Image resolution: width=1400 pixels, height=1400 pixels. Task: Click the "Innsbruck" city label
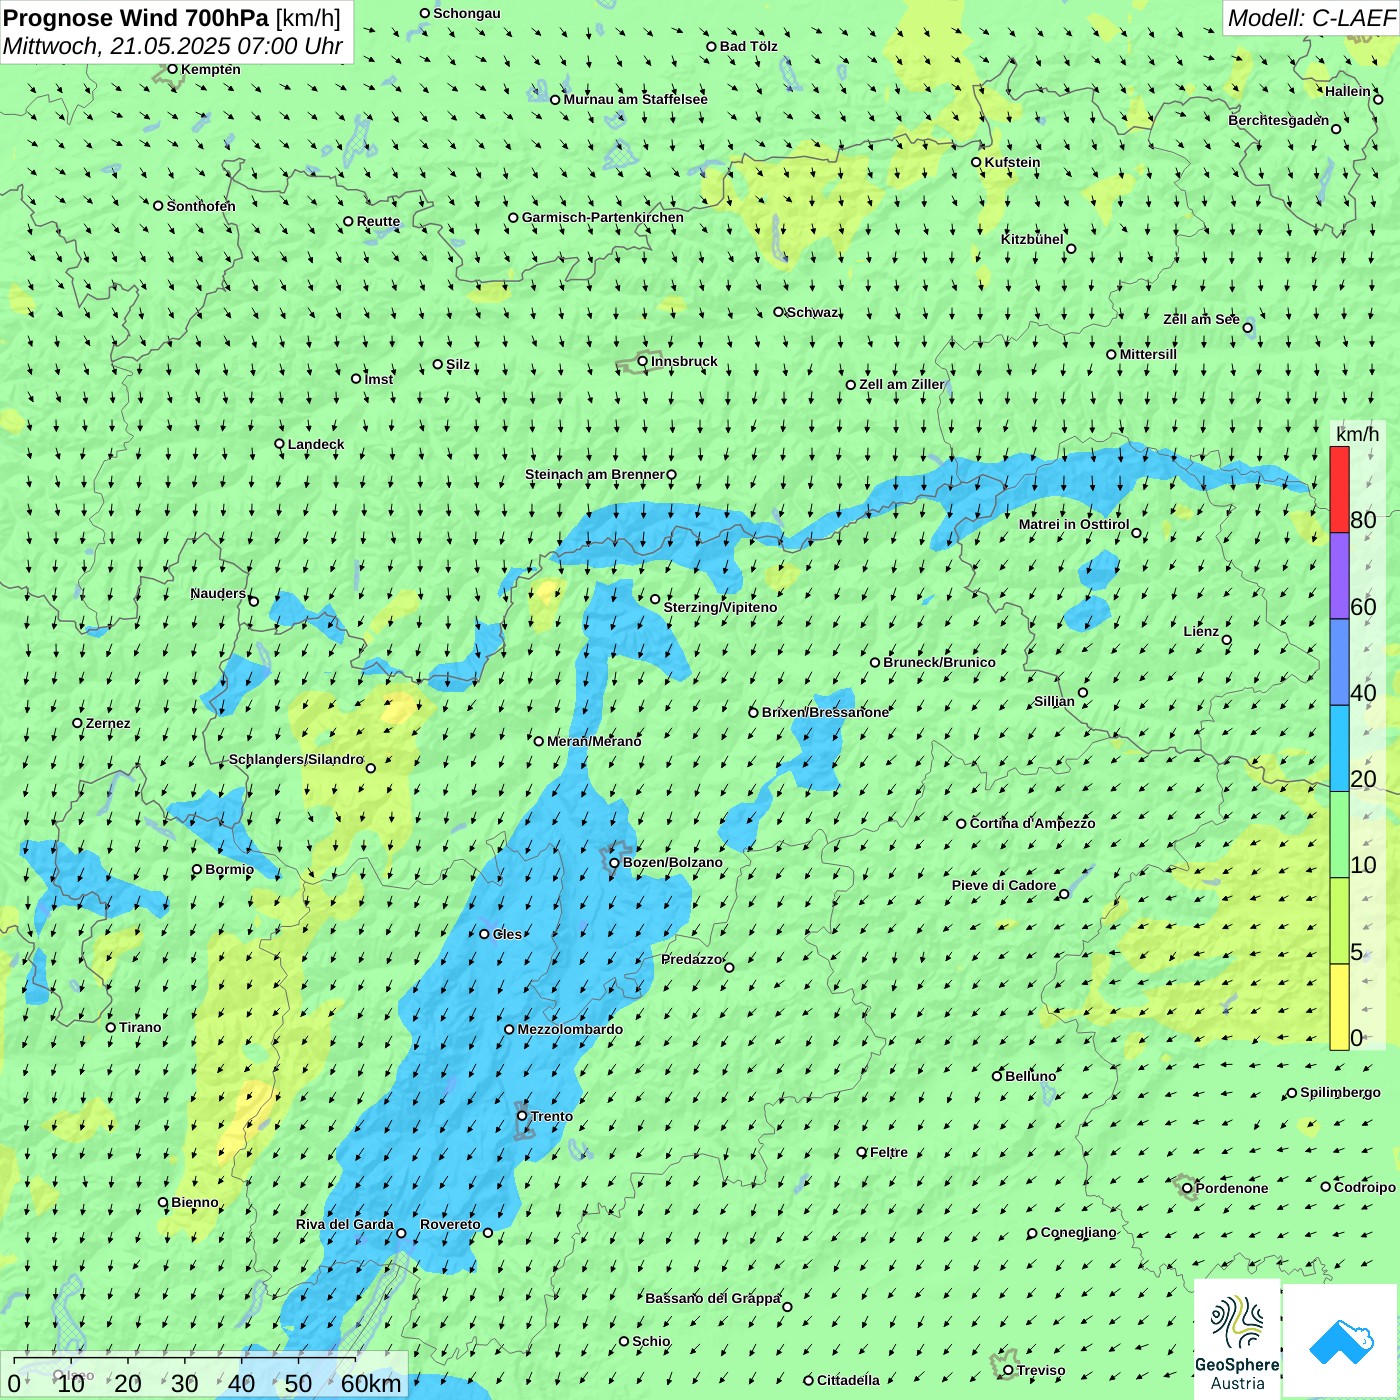point(684,361)
